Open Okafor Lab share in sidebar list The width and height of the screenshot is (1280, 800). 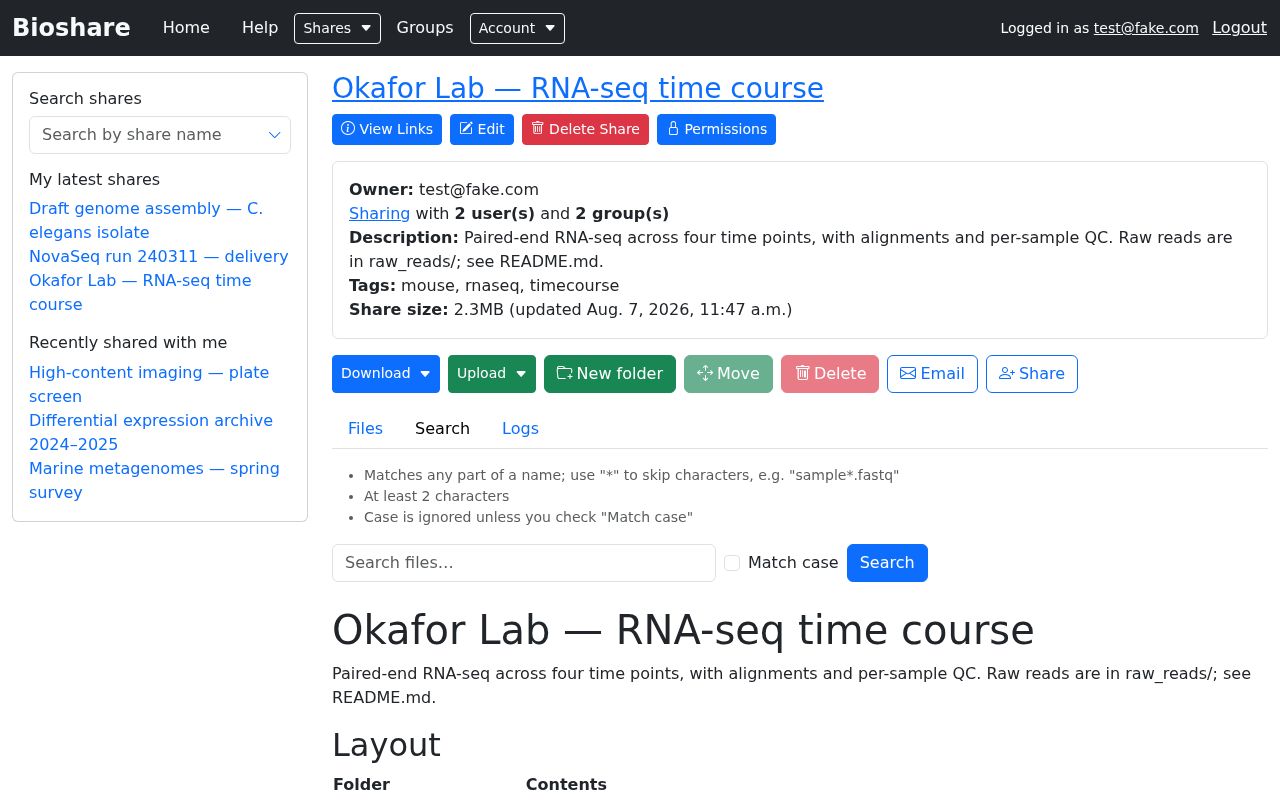(140, 293)
